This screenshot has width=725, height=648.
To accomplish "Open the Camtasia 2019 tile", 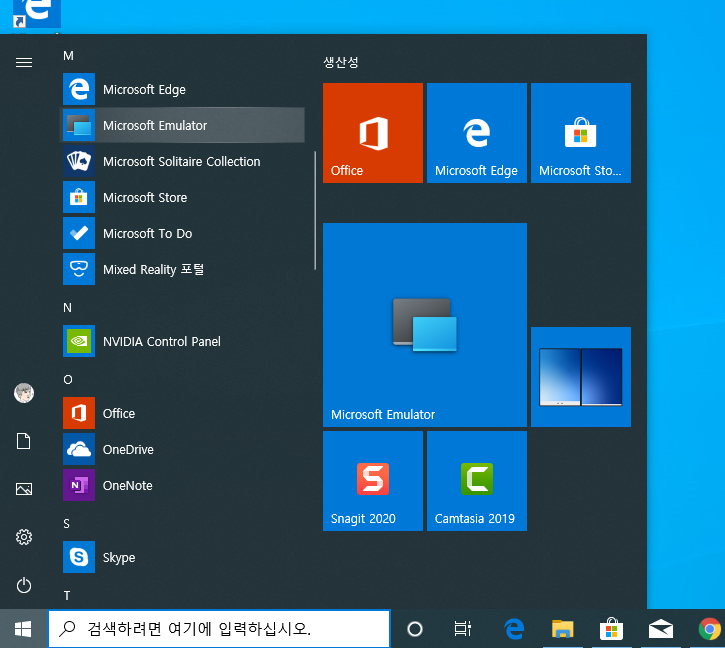I will coord(477,481).
